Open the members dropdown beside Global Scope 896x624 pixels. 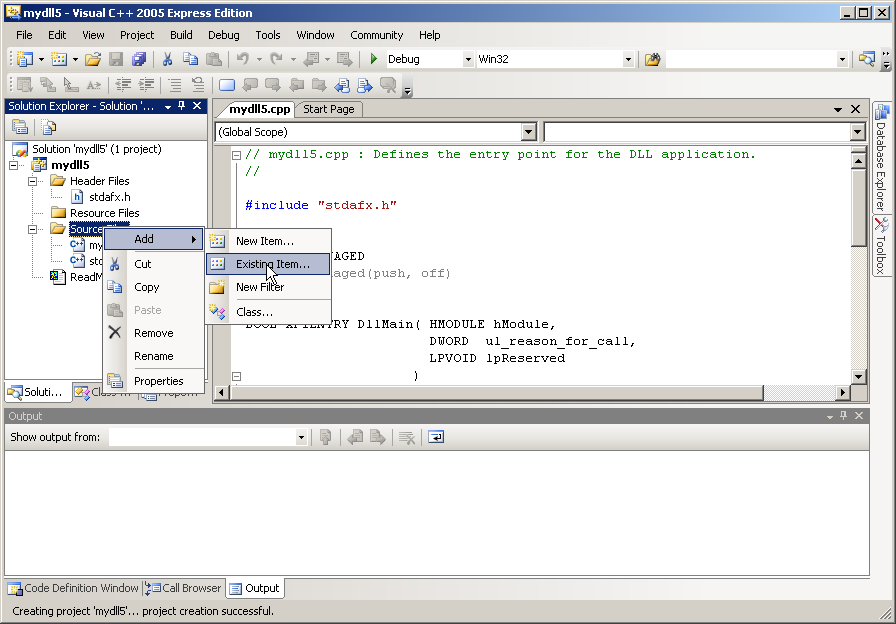(x=857, y=132)
